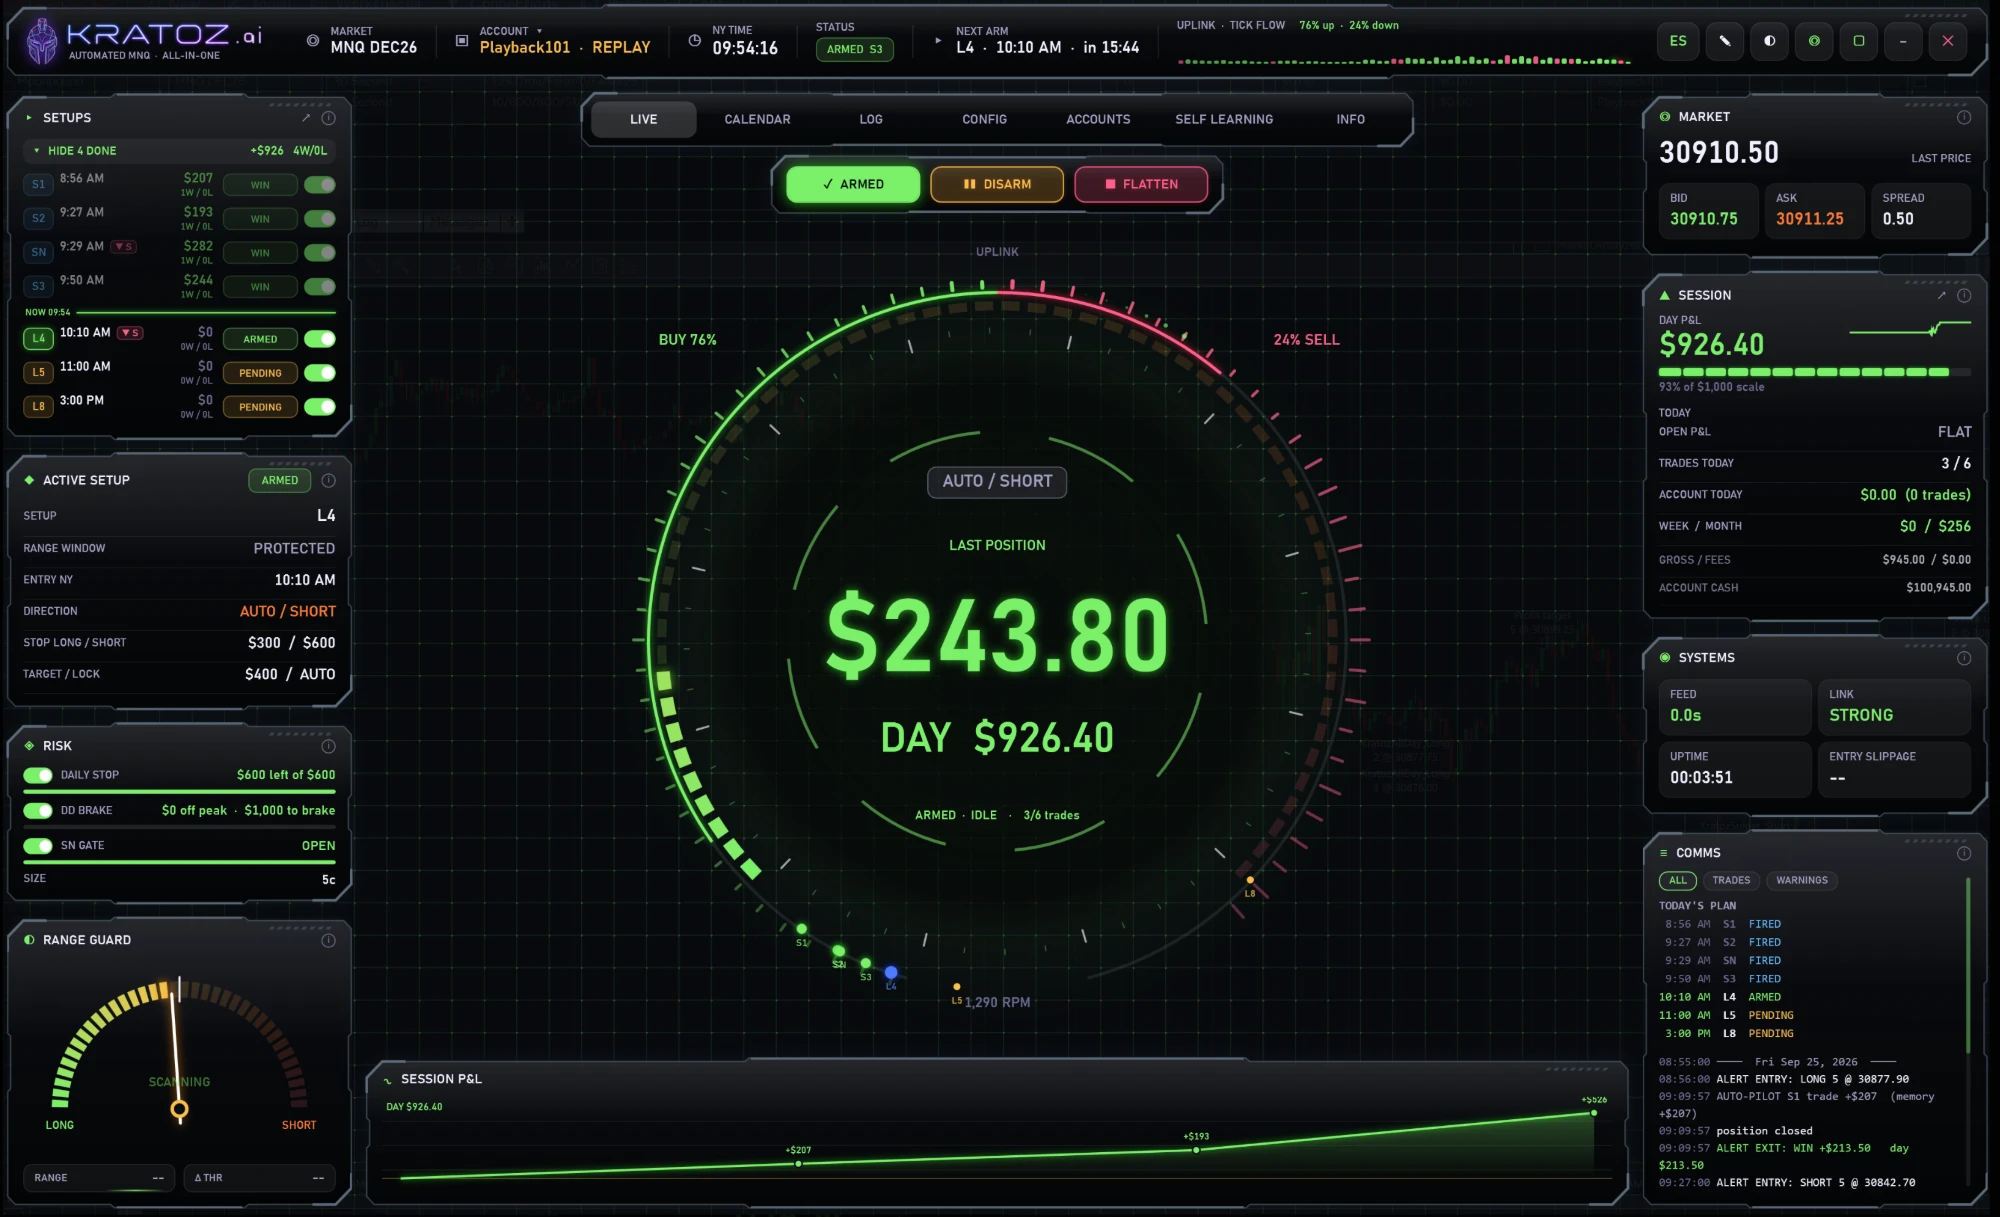
Task: Open the Session panel info icon
Action: tap(1964, 295)
